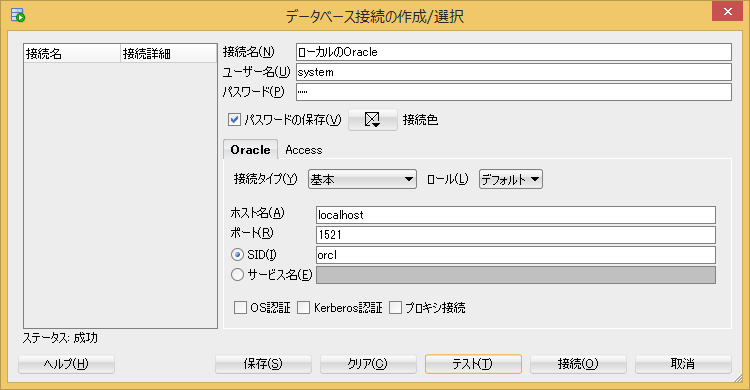The width and height of the screenshot is (750, 390).
Task: Enable the Kerberos認証 checkbox
Action: pyautogui.click(x=303, y=307)
